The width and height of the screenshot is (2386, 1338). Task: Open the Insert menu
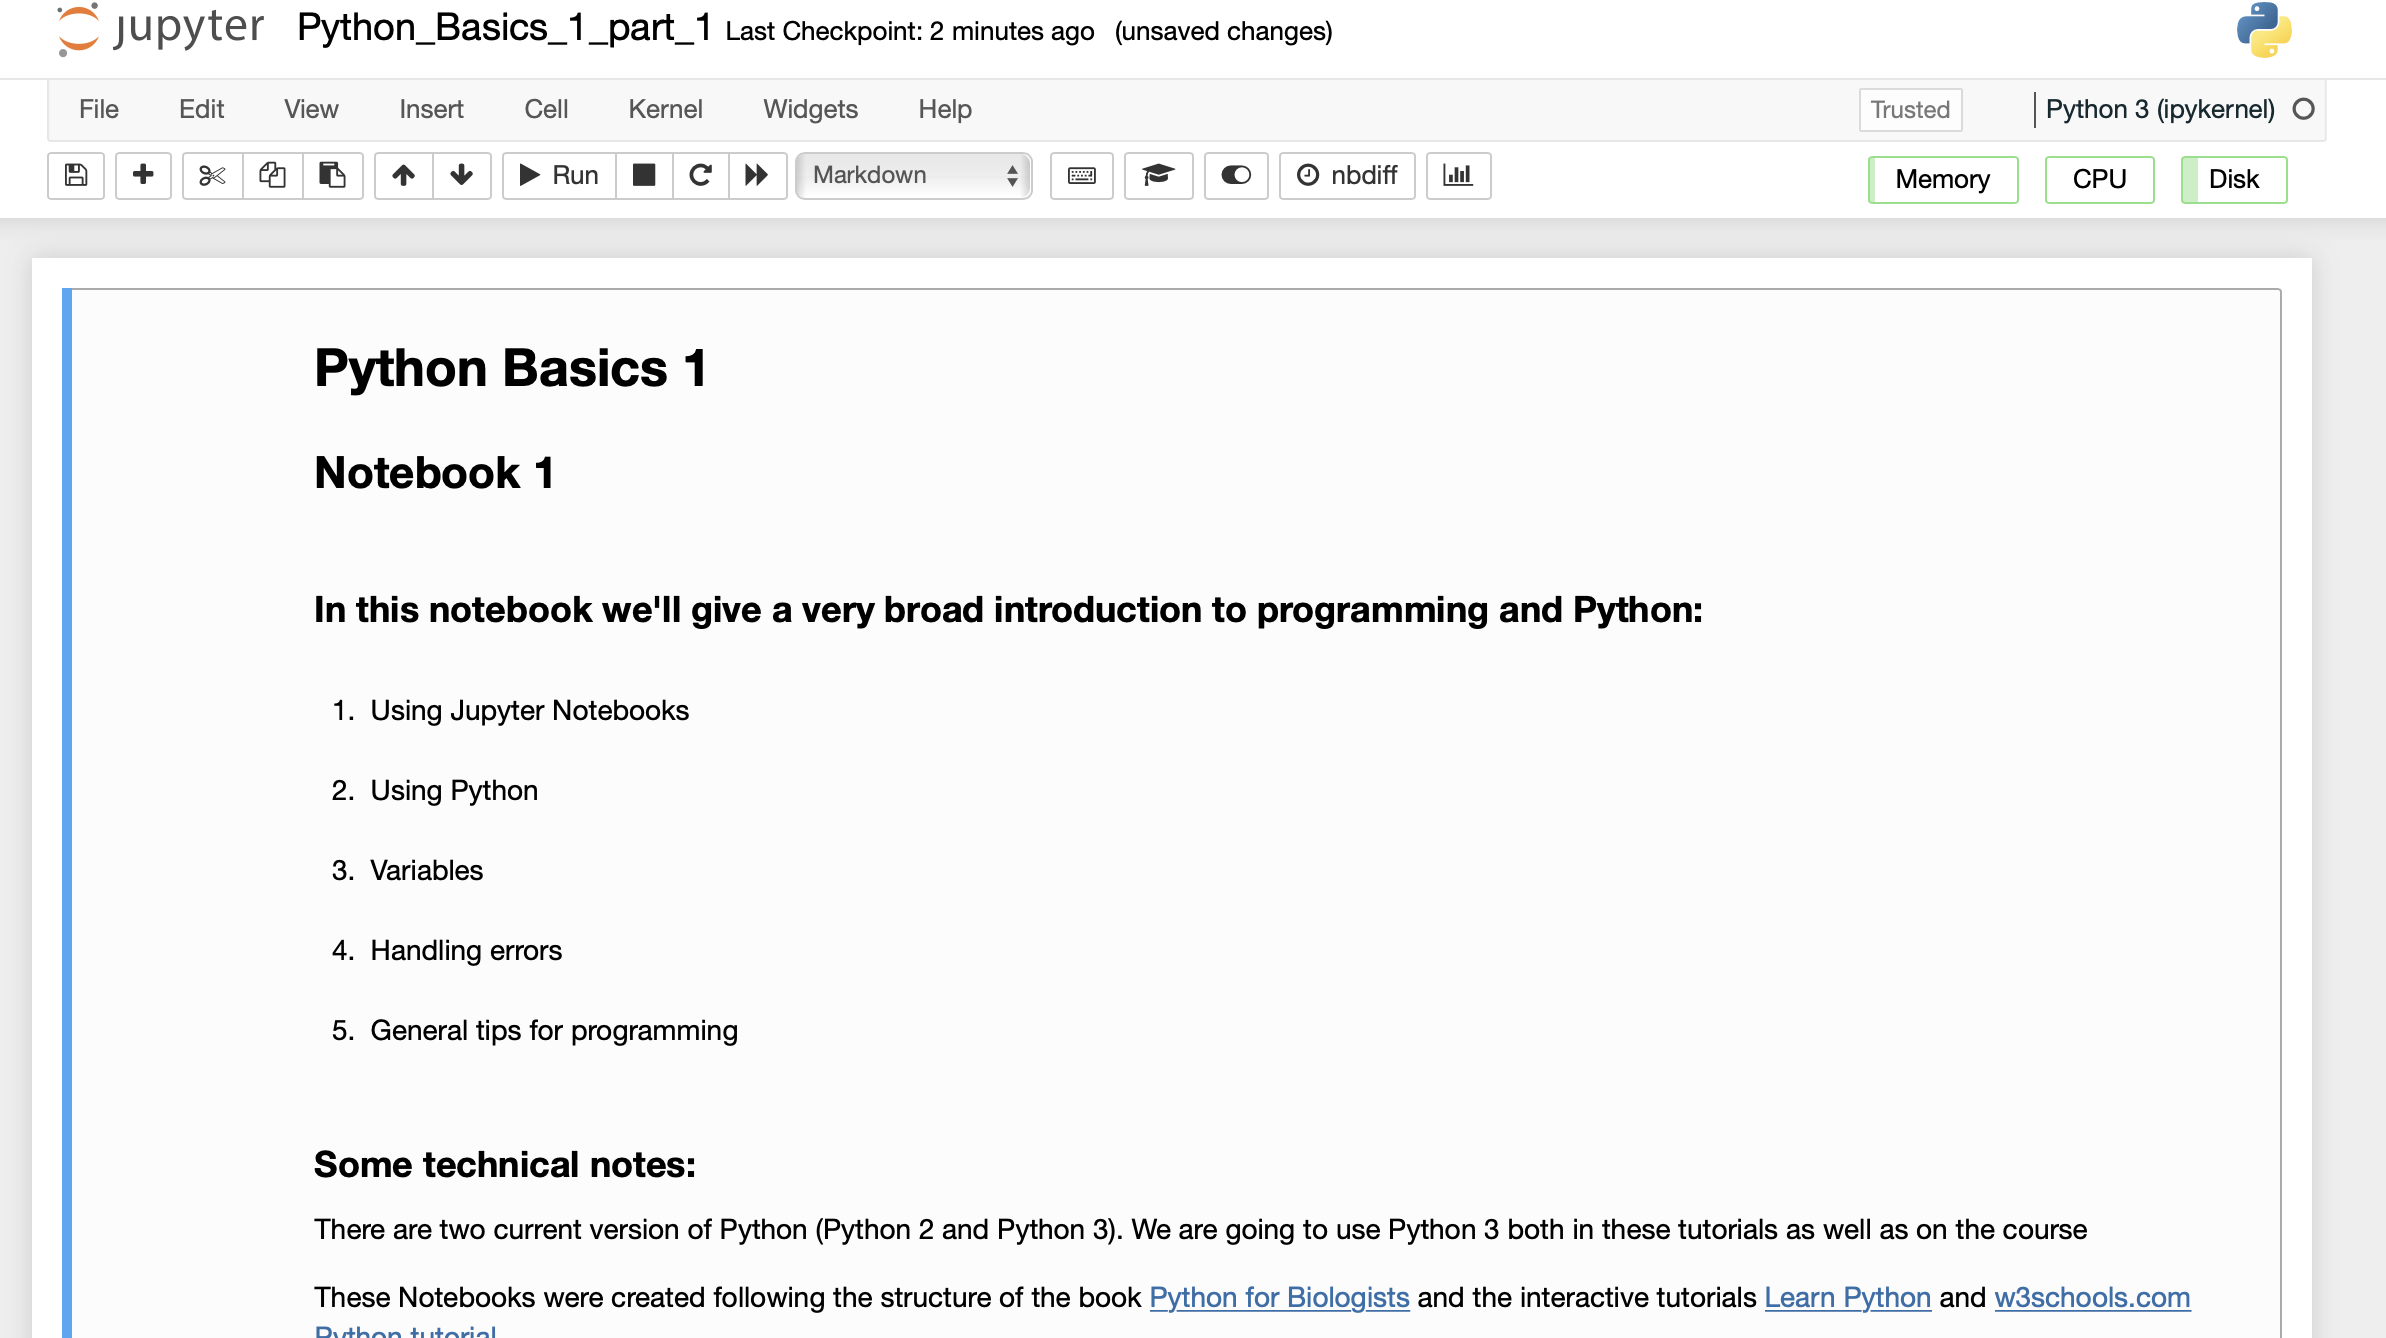point(431,109)
